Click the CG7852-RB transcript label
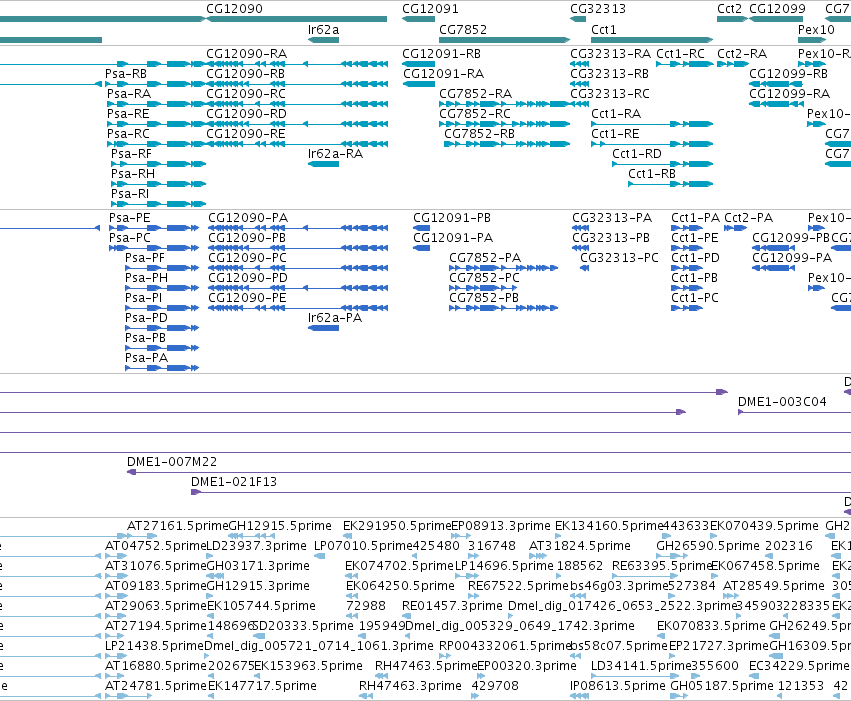 [x=479, y=134]
